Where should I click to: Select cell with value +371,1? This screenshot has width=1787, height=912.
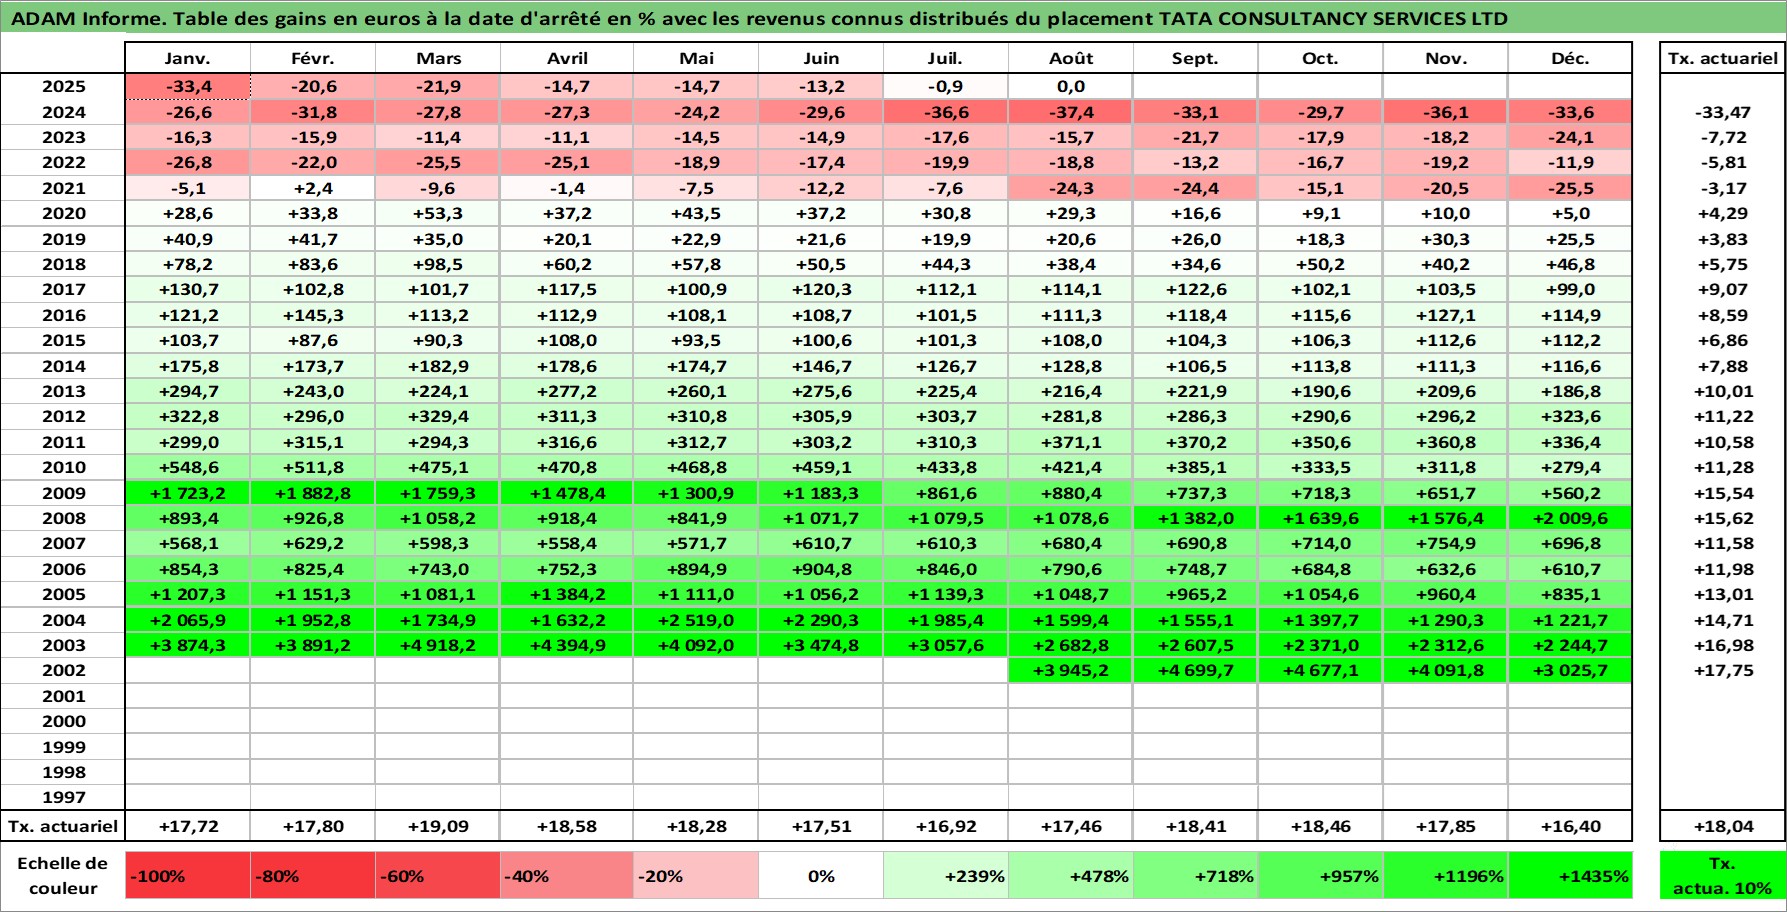click(x=1071, y=442)
